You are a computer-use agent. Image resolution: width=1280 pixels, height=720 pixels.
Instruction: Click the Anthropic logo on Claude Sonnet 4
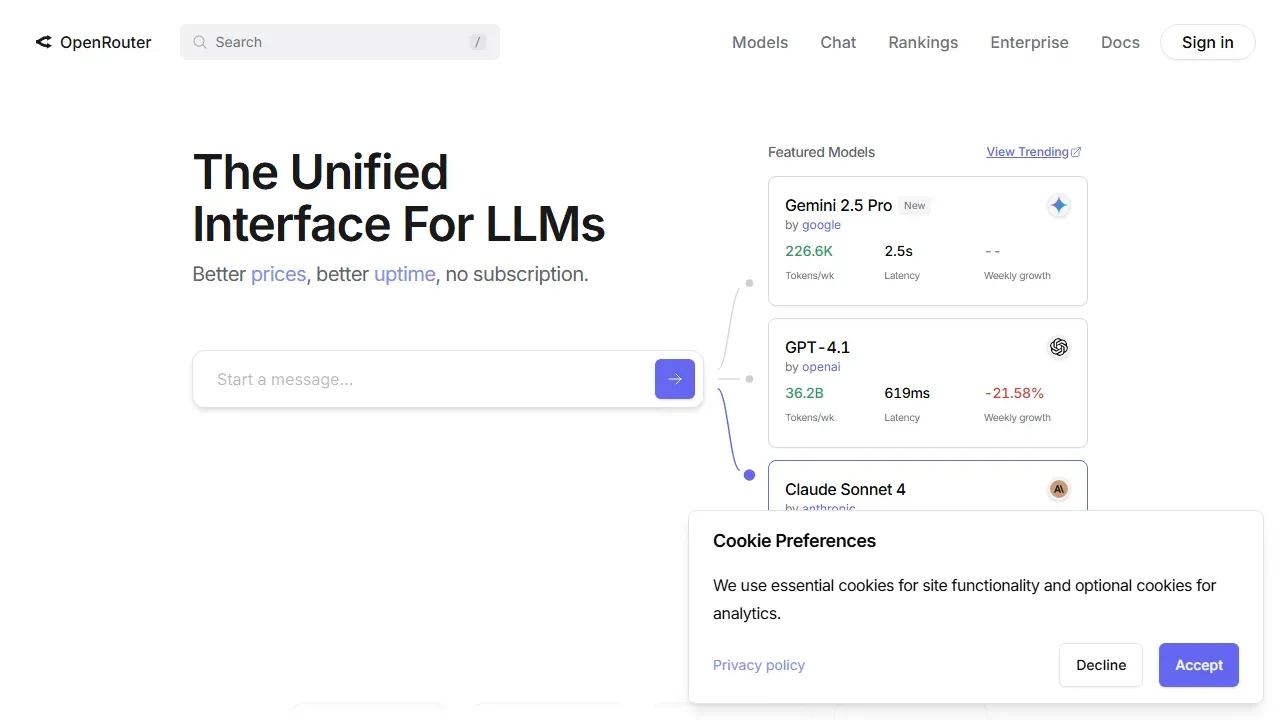1059,489
